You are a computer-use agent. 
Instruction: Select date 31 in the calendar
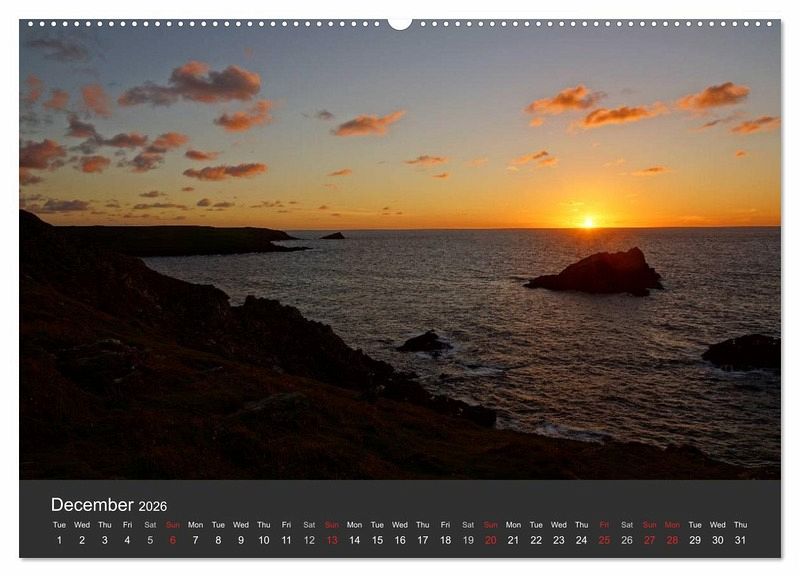click(x=740, y=540)
